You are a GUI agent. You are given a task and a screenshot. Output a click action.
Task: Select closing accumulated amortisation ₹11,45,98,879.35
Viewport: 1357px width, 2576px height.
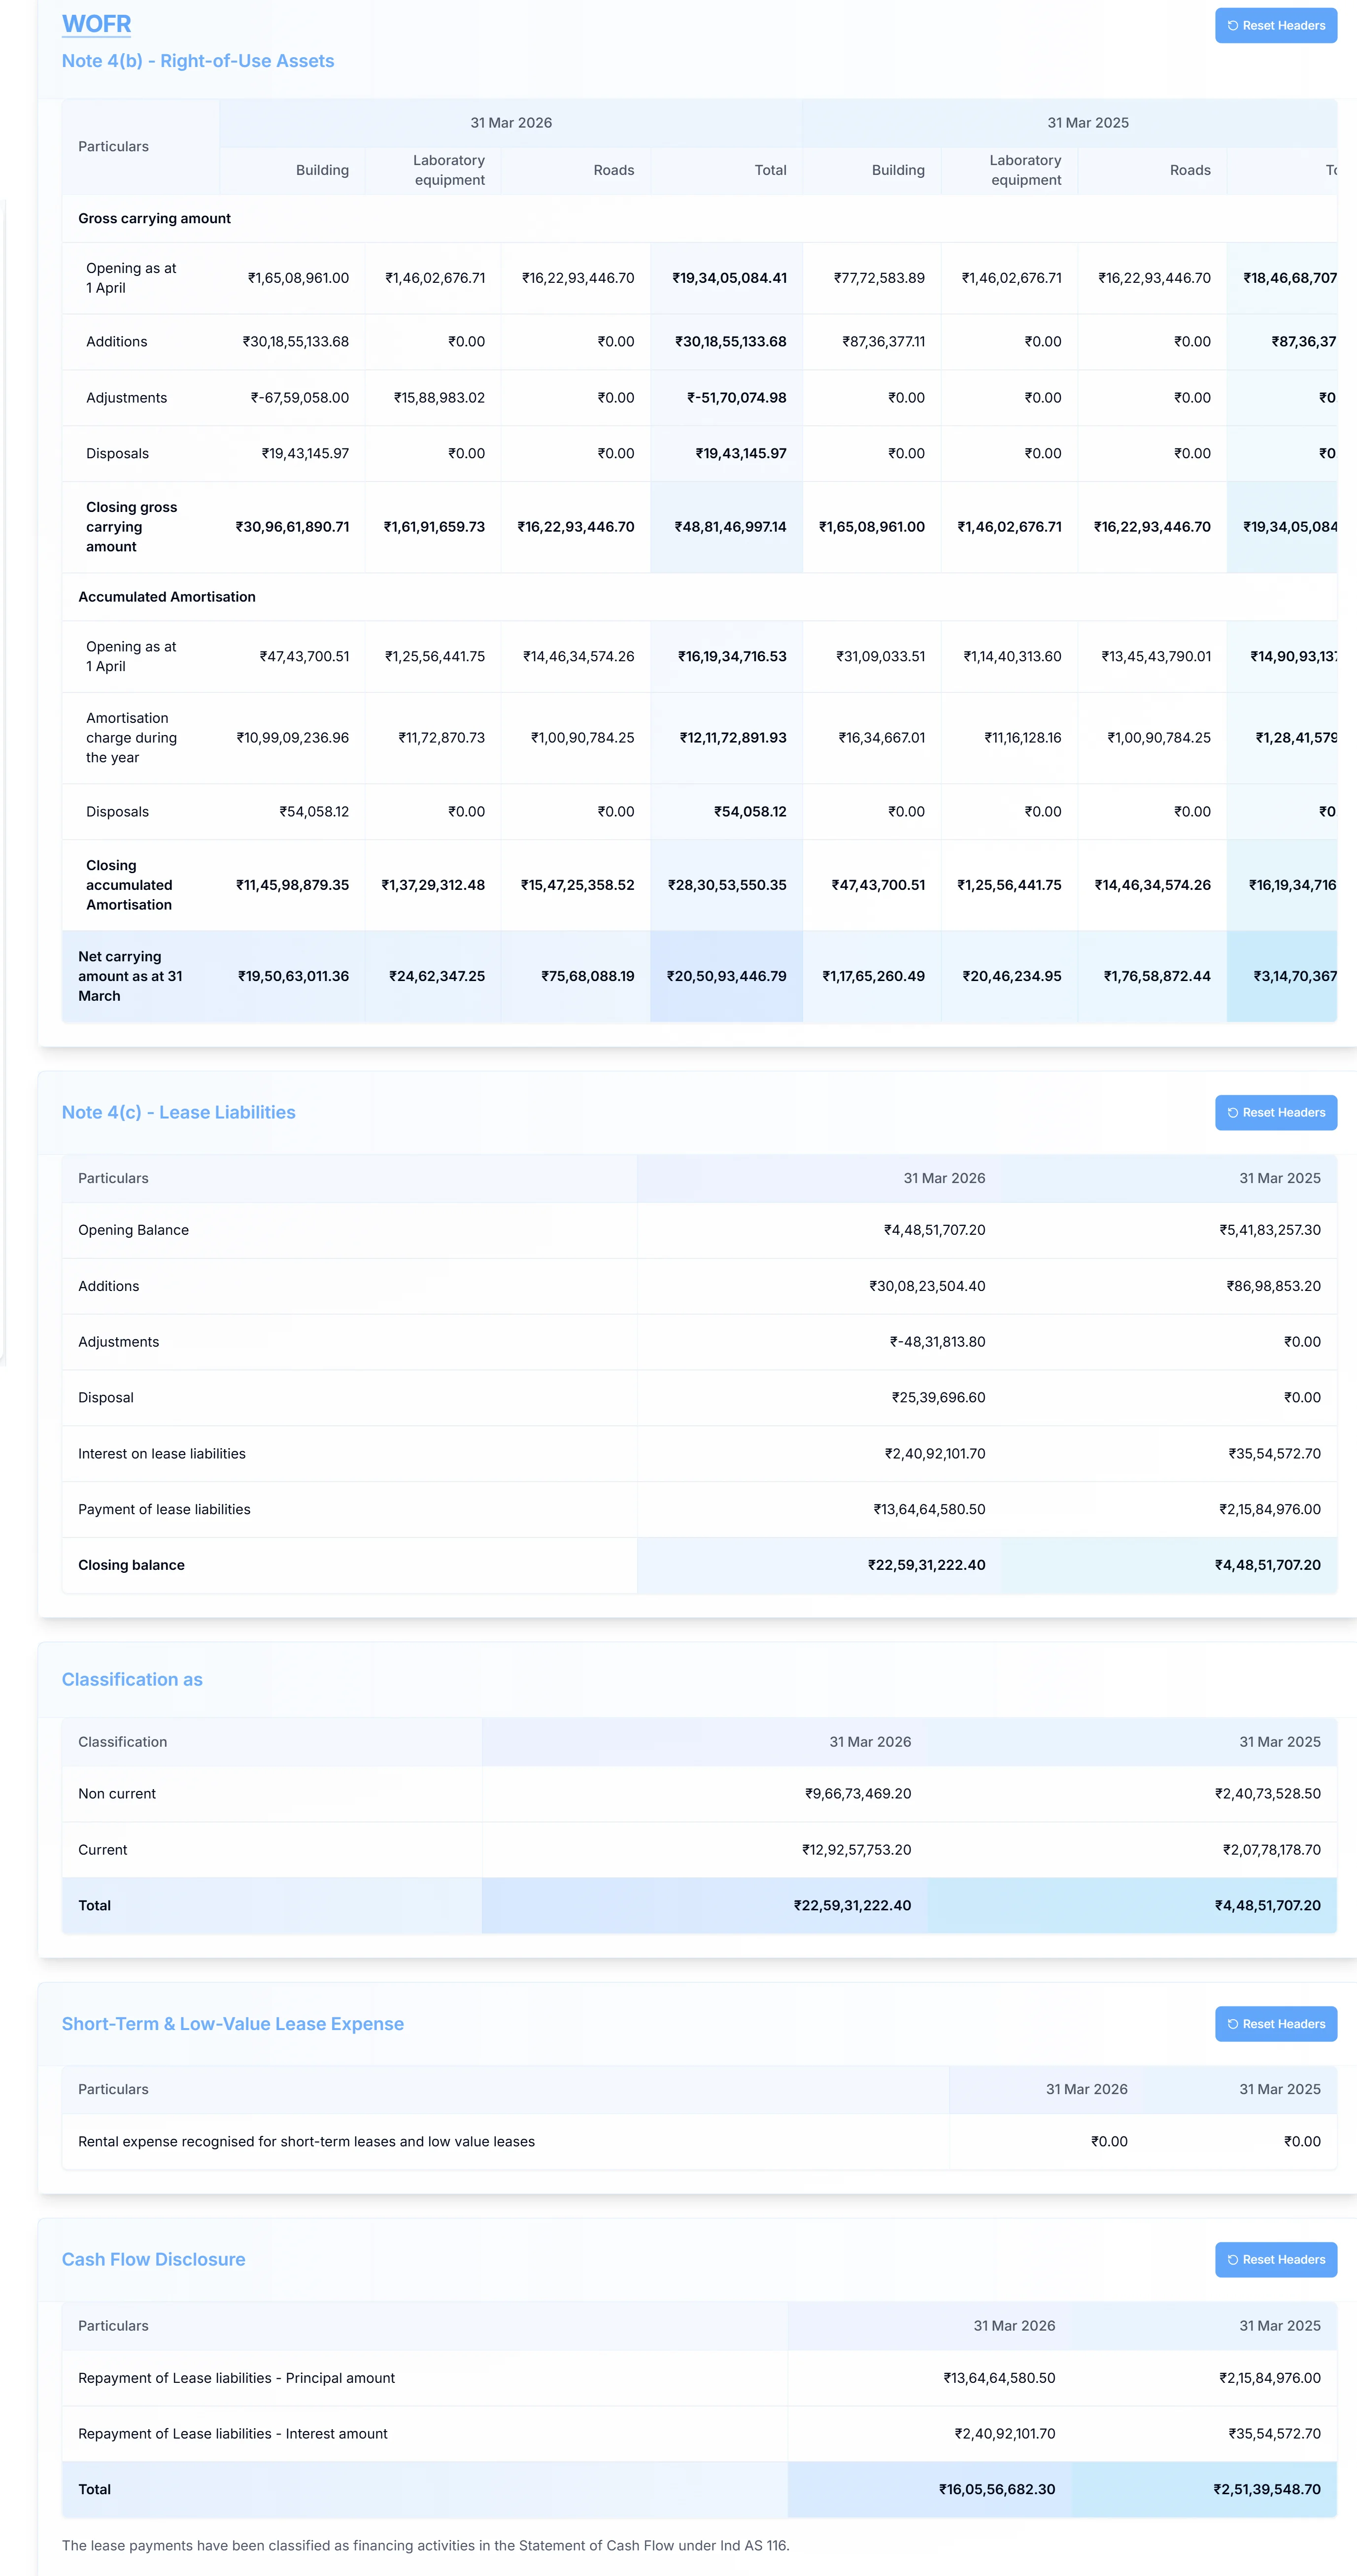[x=292, y=885]
